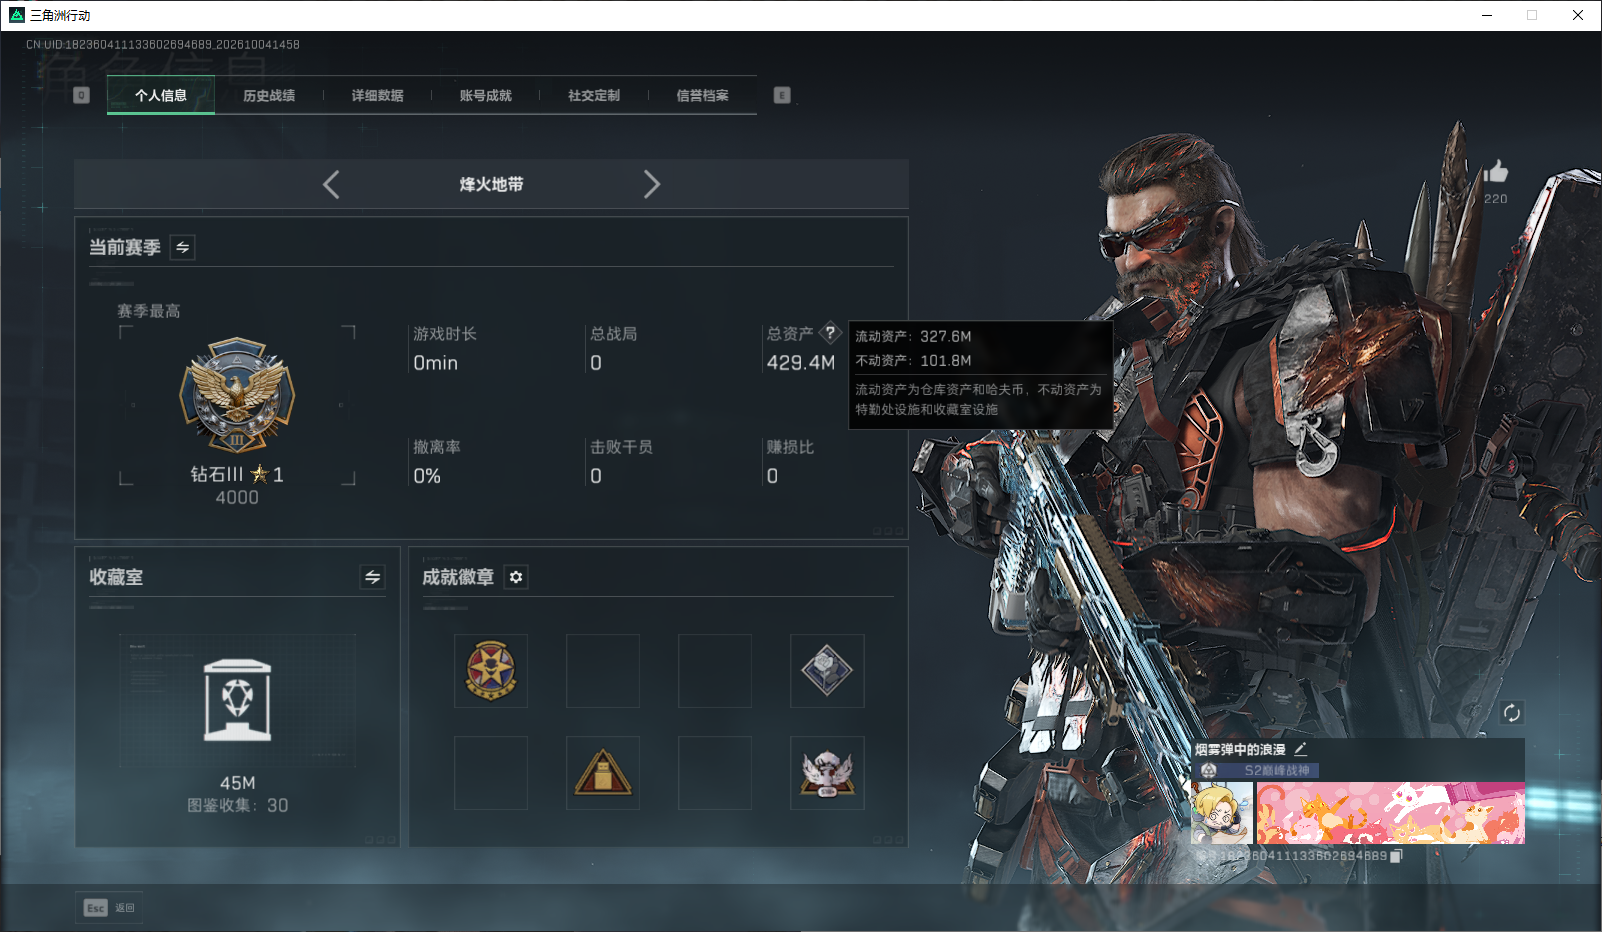Click the red star medal badge
Screen dimensions: 1602x932
[491, 670]
